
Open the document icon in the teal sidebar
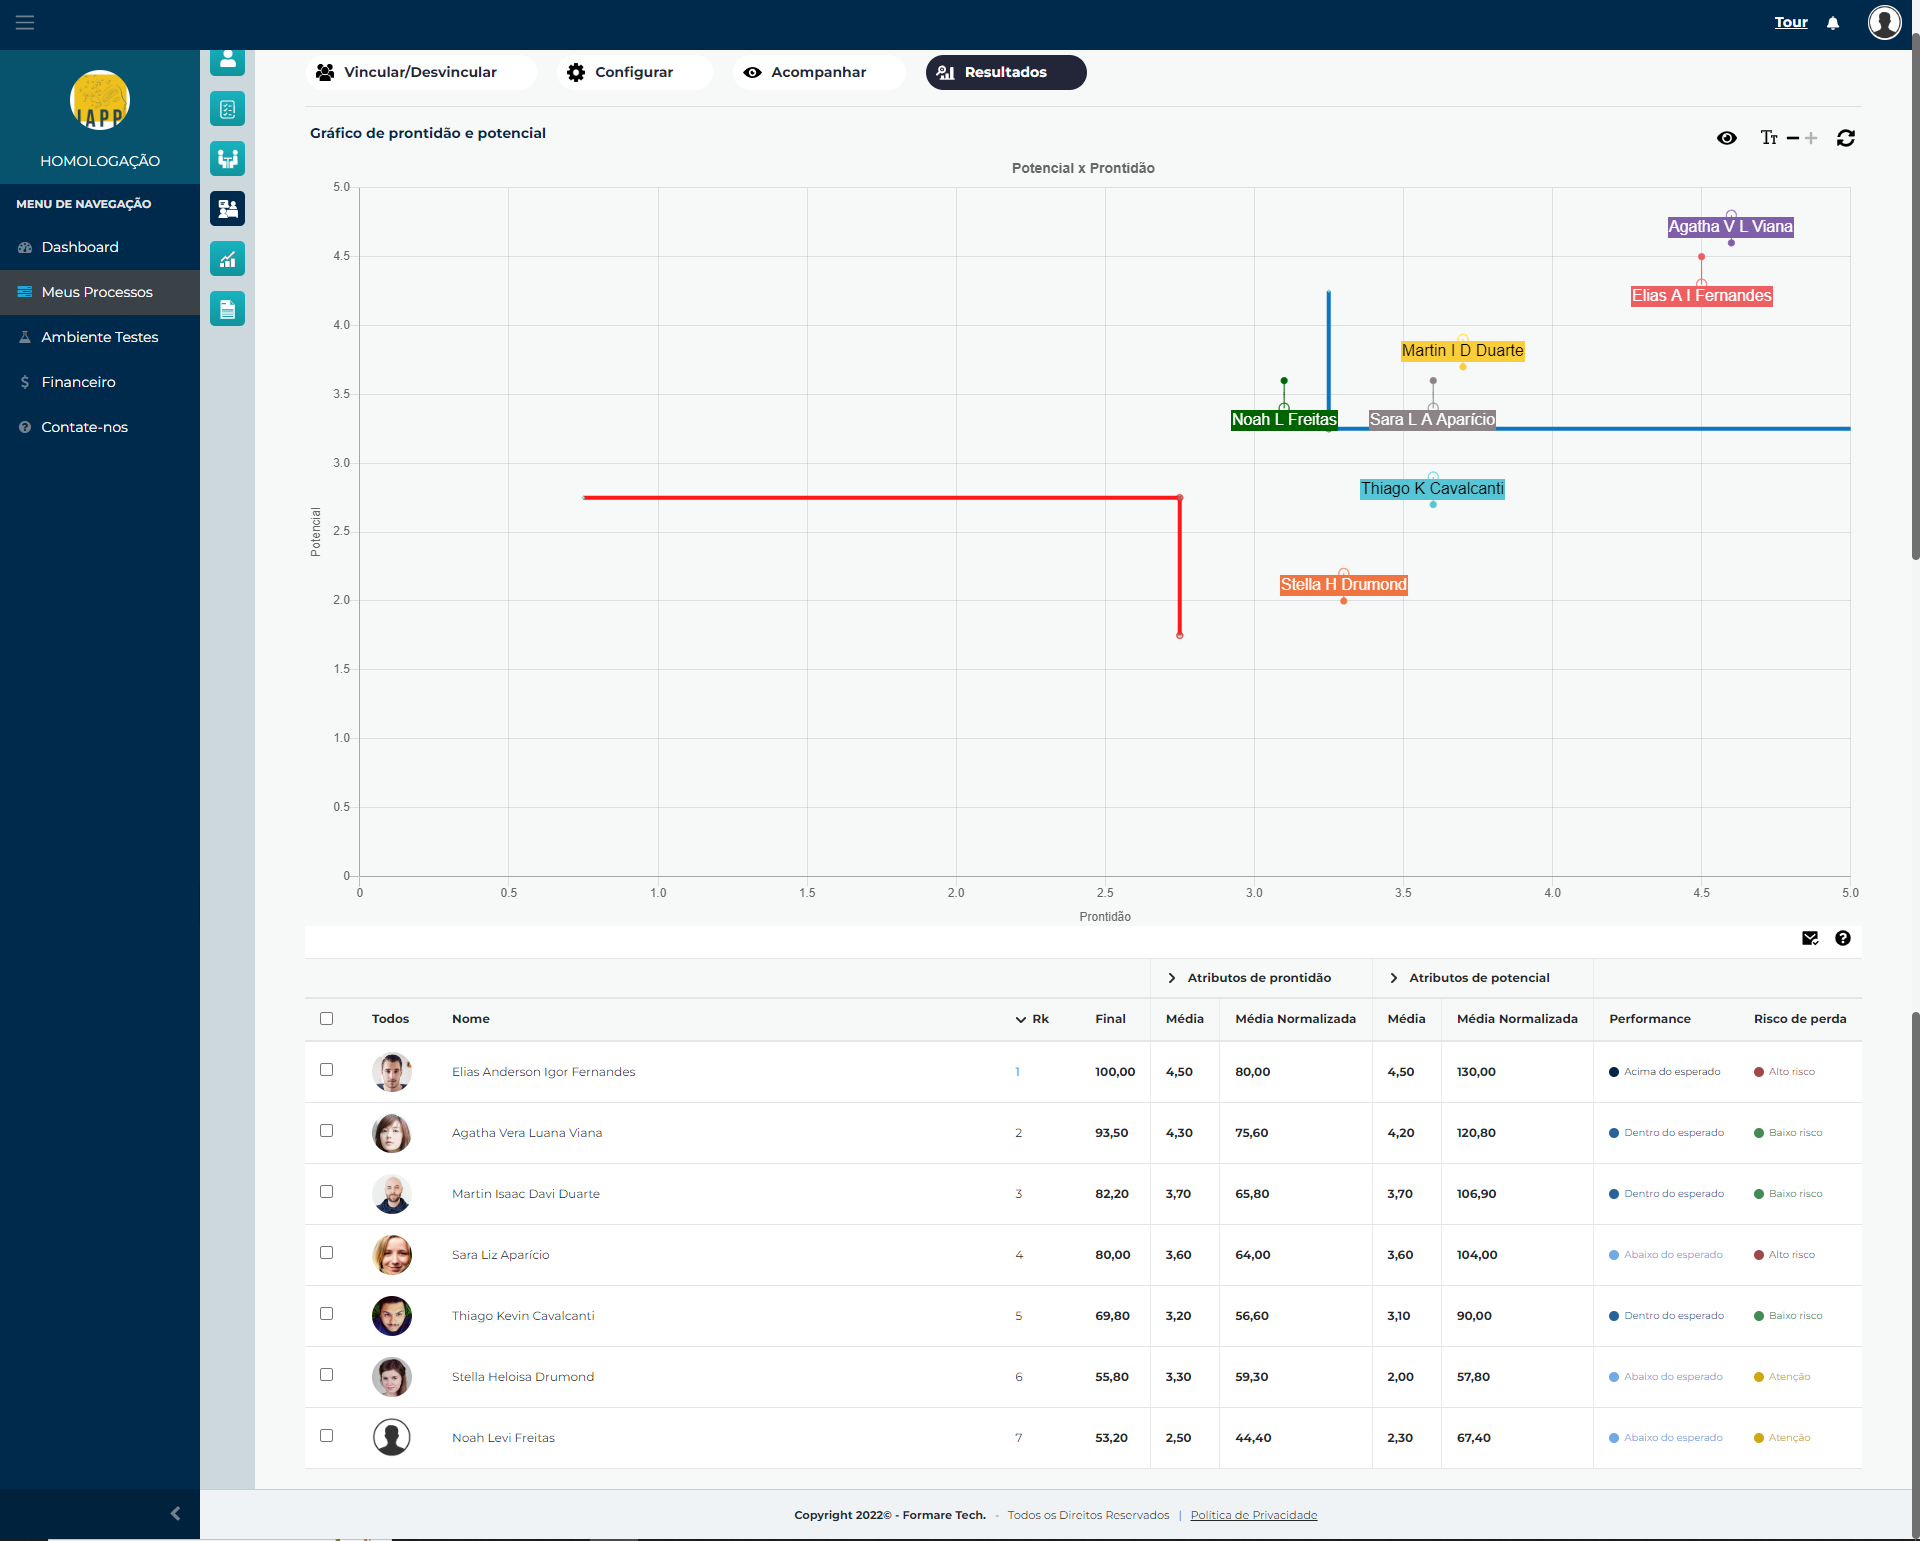227,309
